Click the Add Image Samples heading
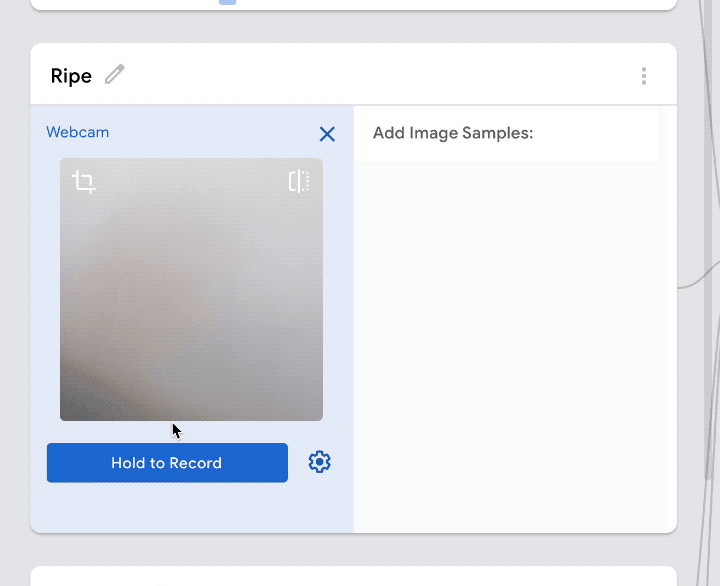Viewport: 720px width, 586px height. tap(453, 133)
